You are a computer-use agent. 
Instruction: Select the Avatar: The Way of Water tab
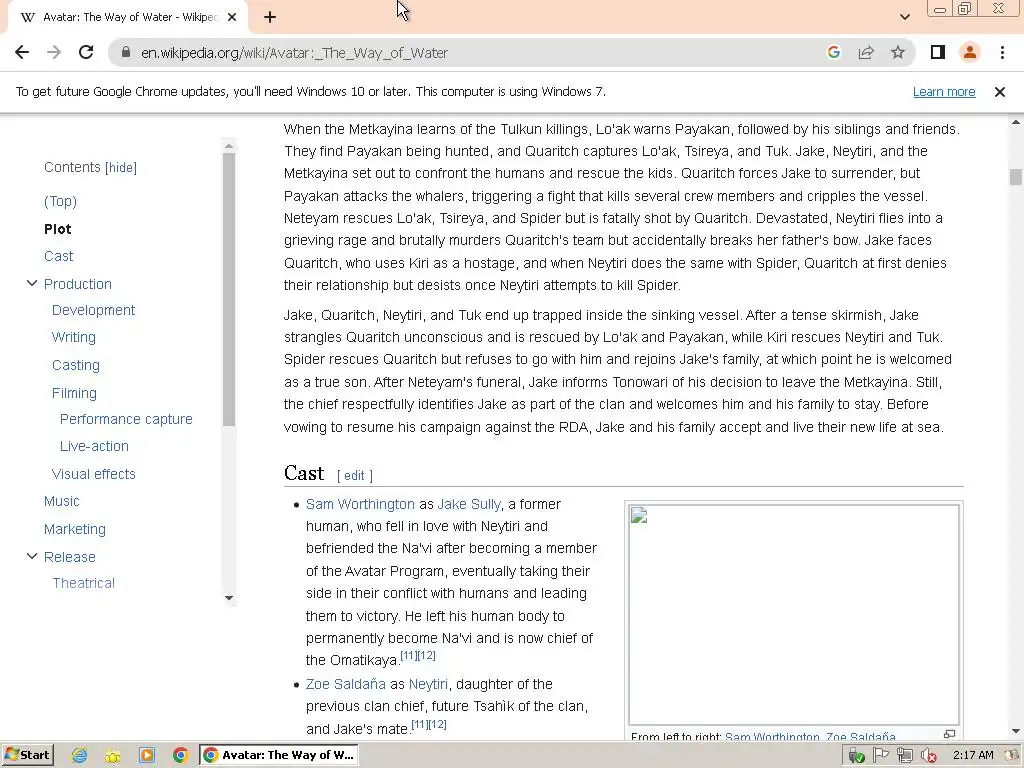(127, 18)
